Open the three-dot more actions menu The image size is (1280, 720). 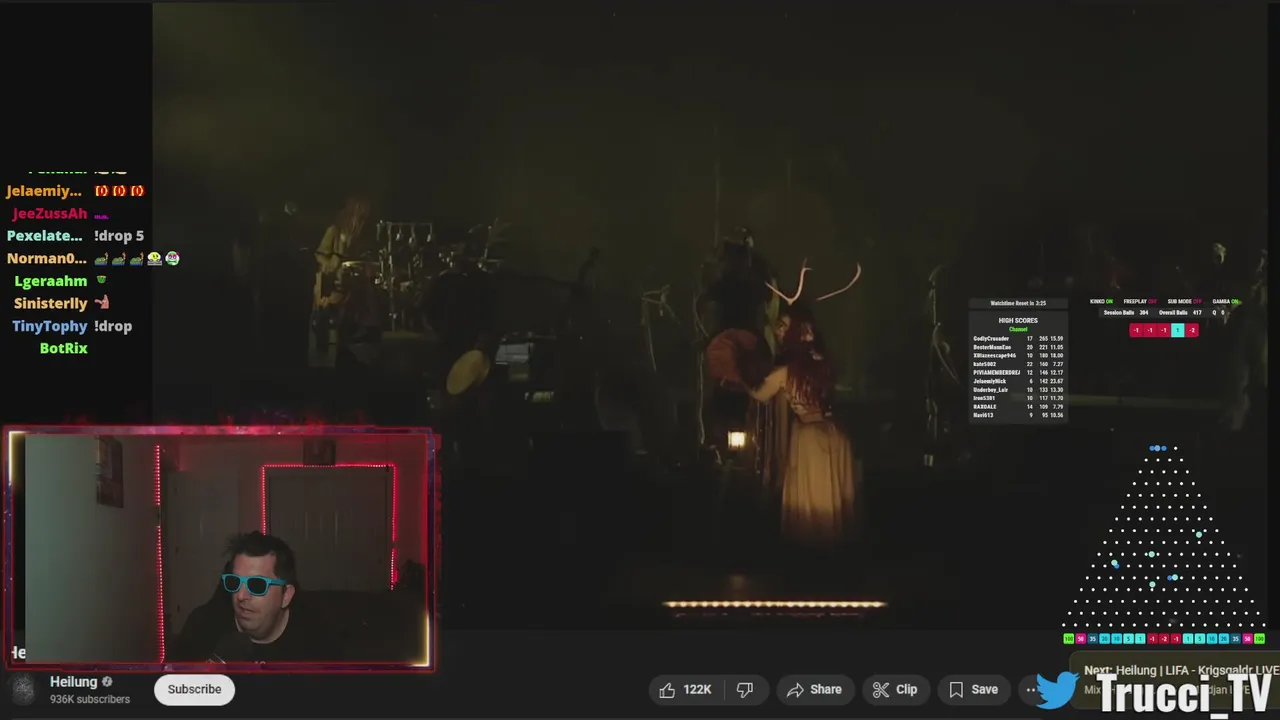pyautogui.click(x=1032, y=689)
